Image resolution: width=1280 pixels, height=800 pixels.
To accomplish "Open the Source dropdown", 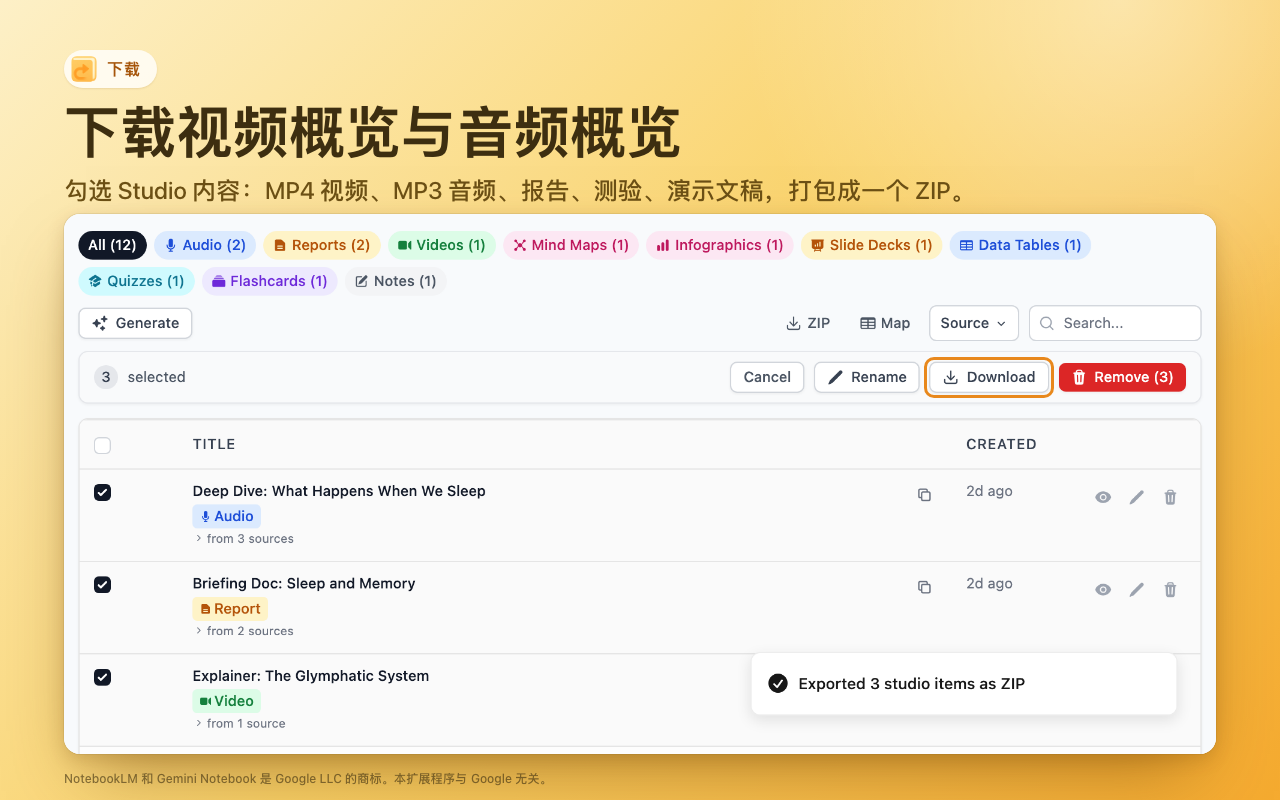I will [x=974, y=323].
